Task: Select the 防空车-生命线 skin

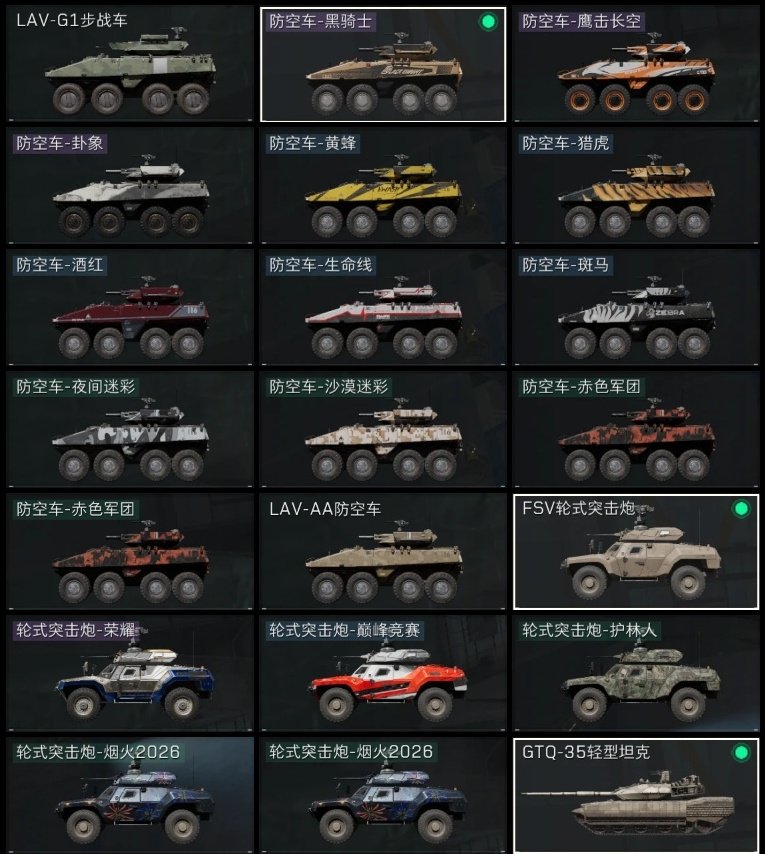Action: point(383,308)
